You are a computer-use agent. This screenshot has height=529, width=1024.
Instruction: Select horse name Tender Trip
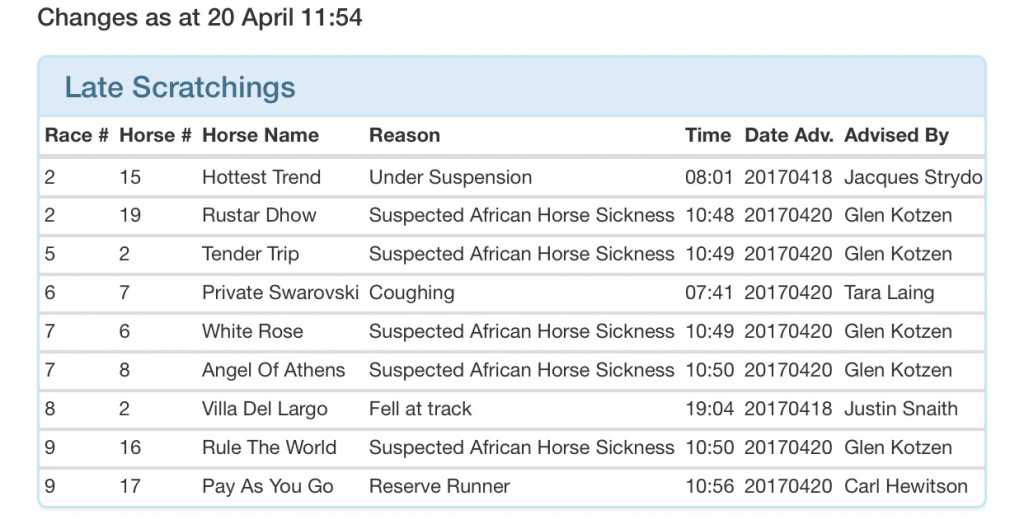pyautogui.click(x=250, y=254)
